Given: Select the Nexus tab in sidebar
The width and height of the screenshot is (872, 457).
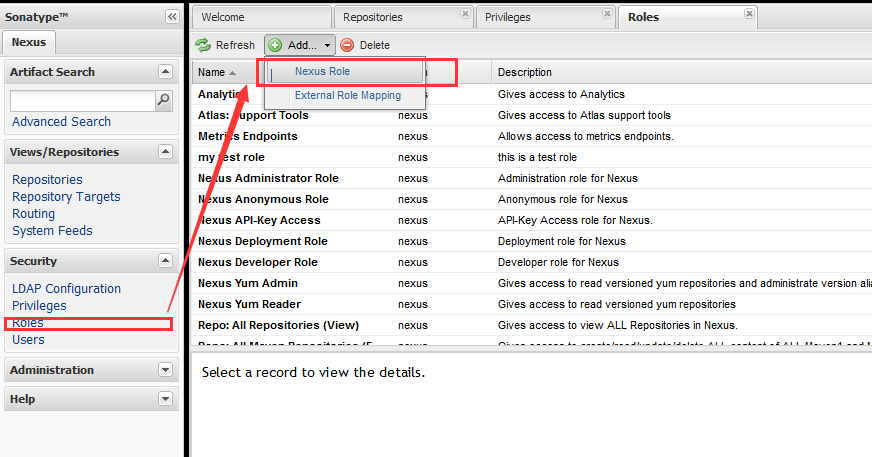Looking at the screenshot, I should [29, 42].
